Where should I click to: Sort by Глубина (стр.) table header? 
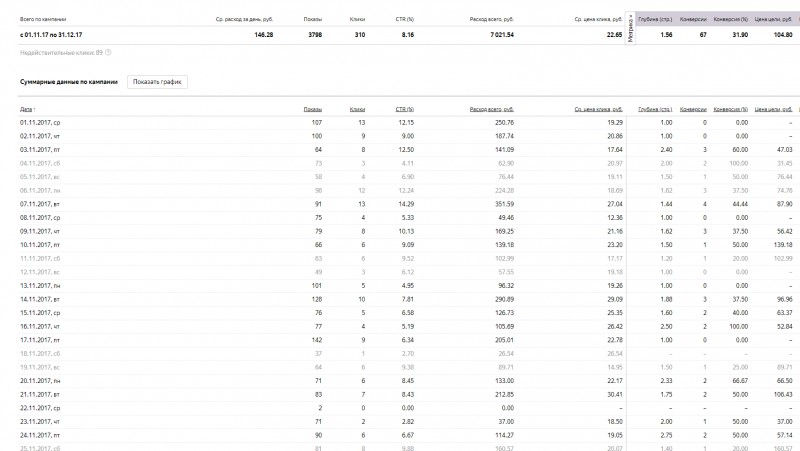click(655, 109)
